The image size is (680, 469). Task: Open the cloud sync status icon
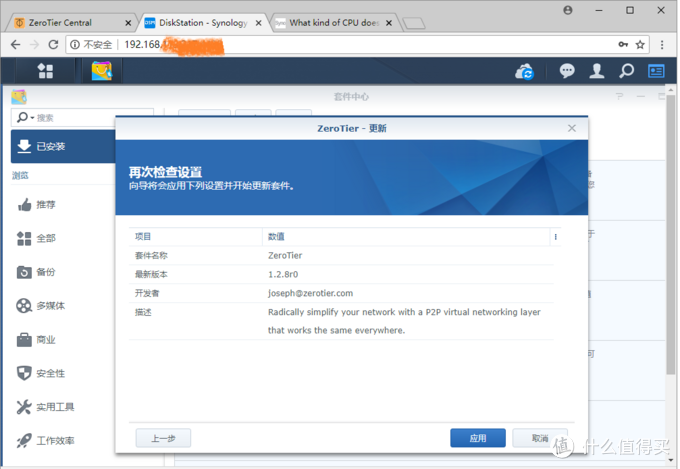click(x=525, y=72)
